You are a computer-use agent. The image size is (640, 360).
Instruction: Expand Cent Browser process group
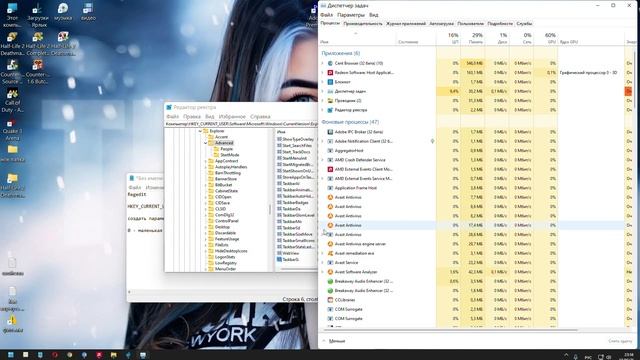(322, 63)
